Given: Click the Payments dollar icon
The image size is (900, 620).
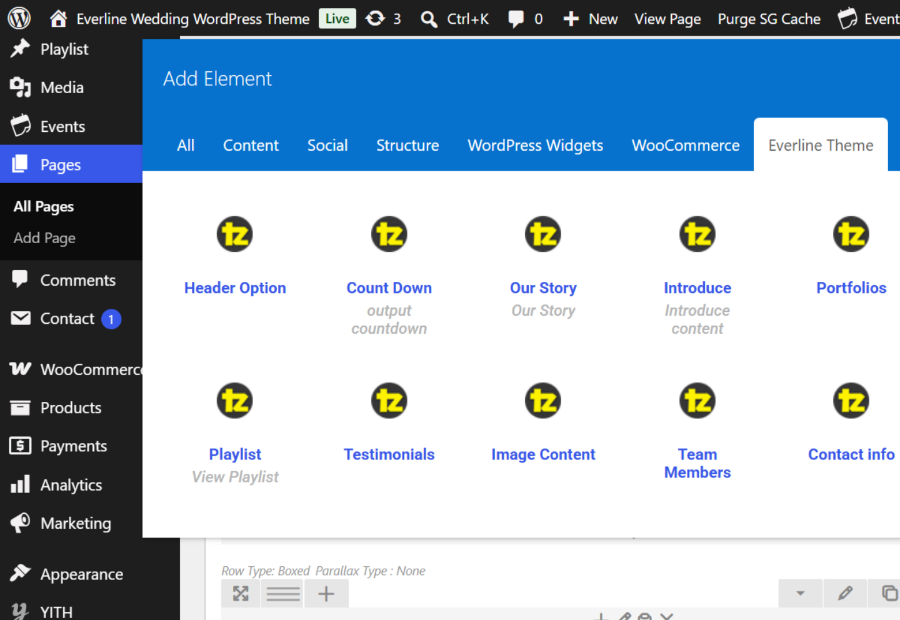Looking at the screenshot, I should [x=20, y=445].
